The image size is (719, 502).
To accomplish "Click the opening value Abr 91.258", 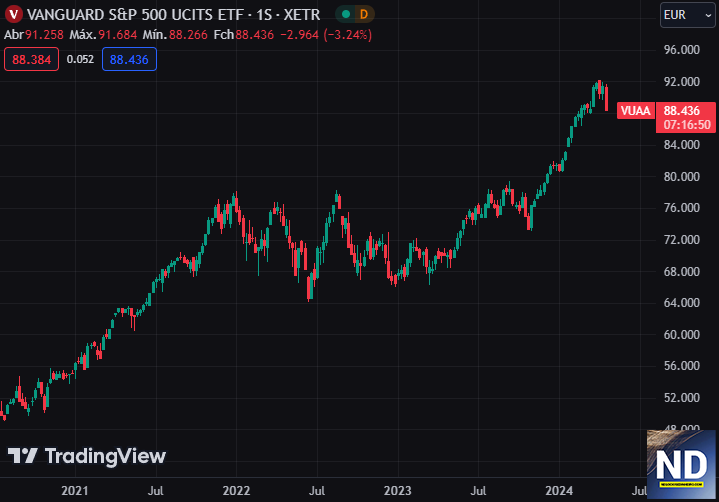I will point(34,35).
